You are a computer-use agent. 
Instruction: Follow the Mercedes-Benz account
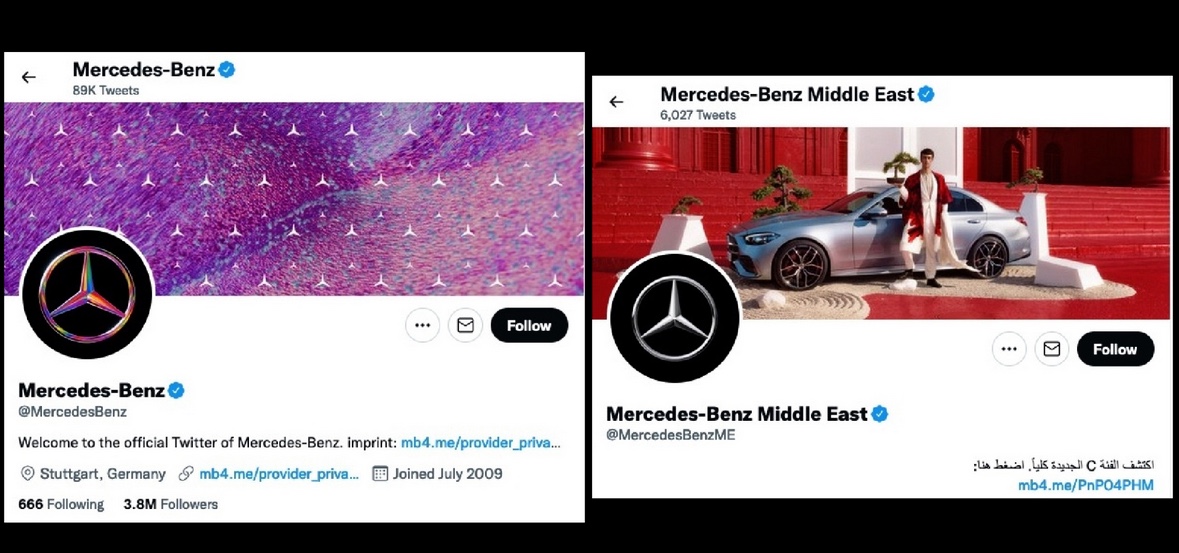[x=529, y=326]
